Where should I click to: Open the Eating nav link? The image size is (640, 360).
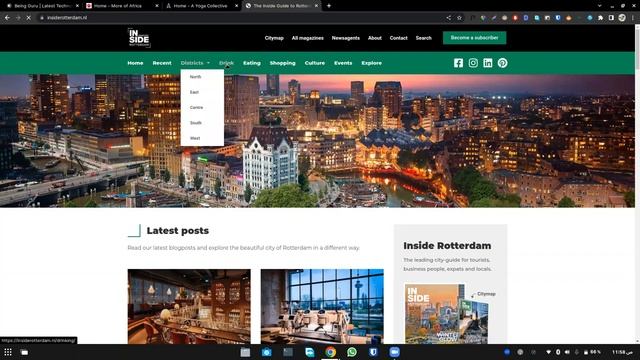252,63
